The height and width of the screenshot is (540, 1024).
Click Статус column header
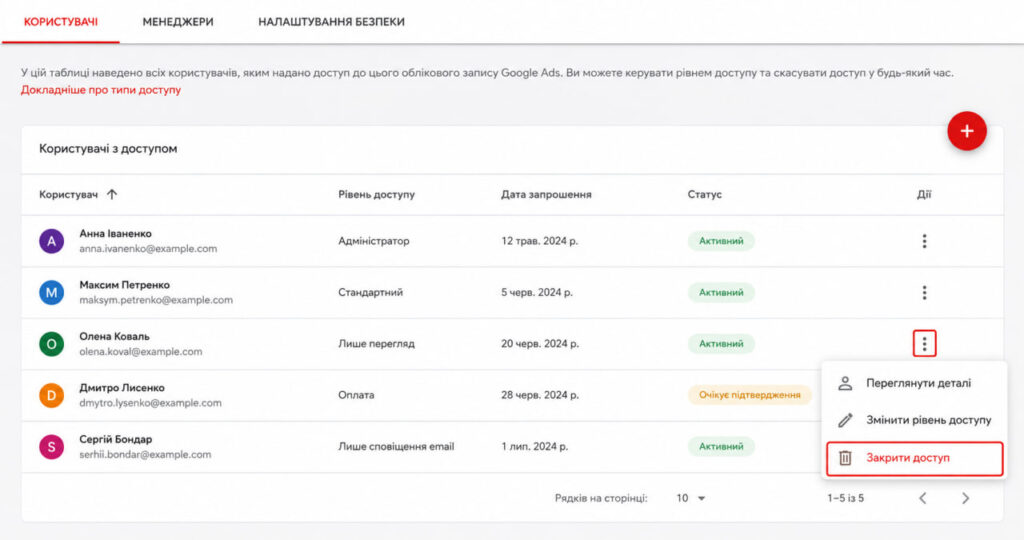pyautogui.click(x=705, y=195)
